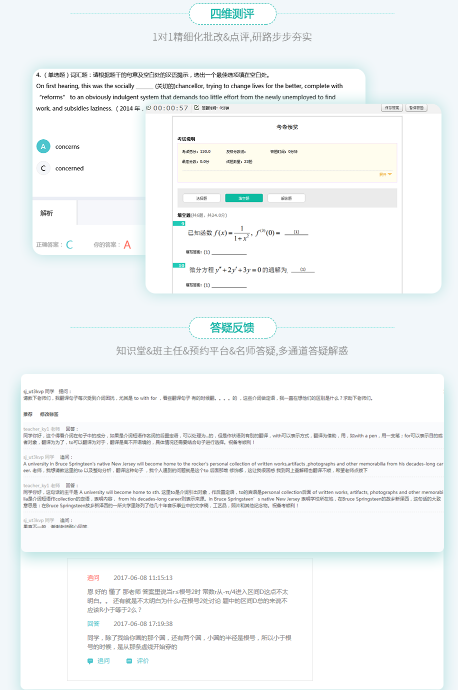Click answer blank under differential equation question
This screenshot has width=458, height=690.
pos(229,285)
